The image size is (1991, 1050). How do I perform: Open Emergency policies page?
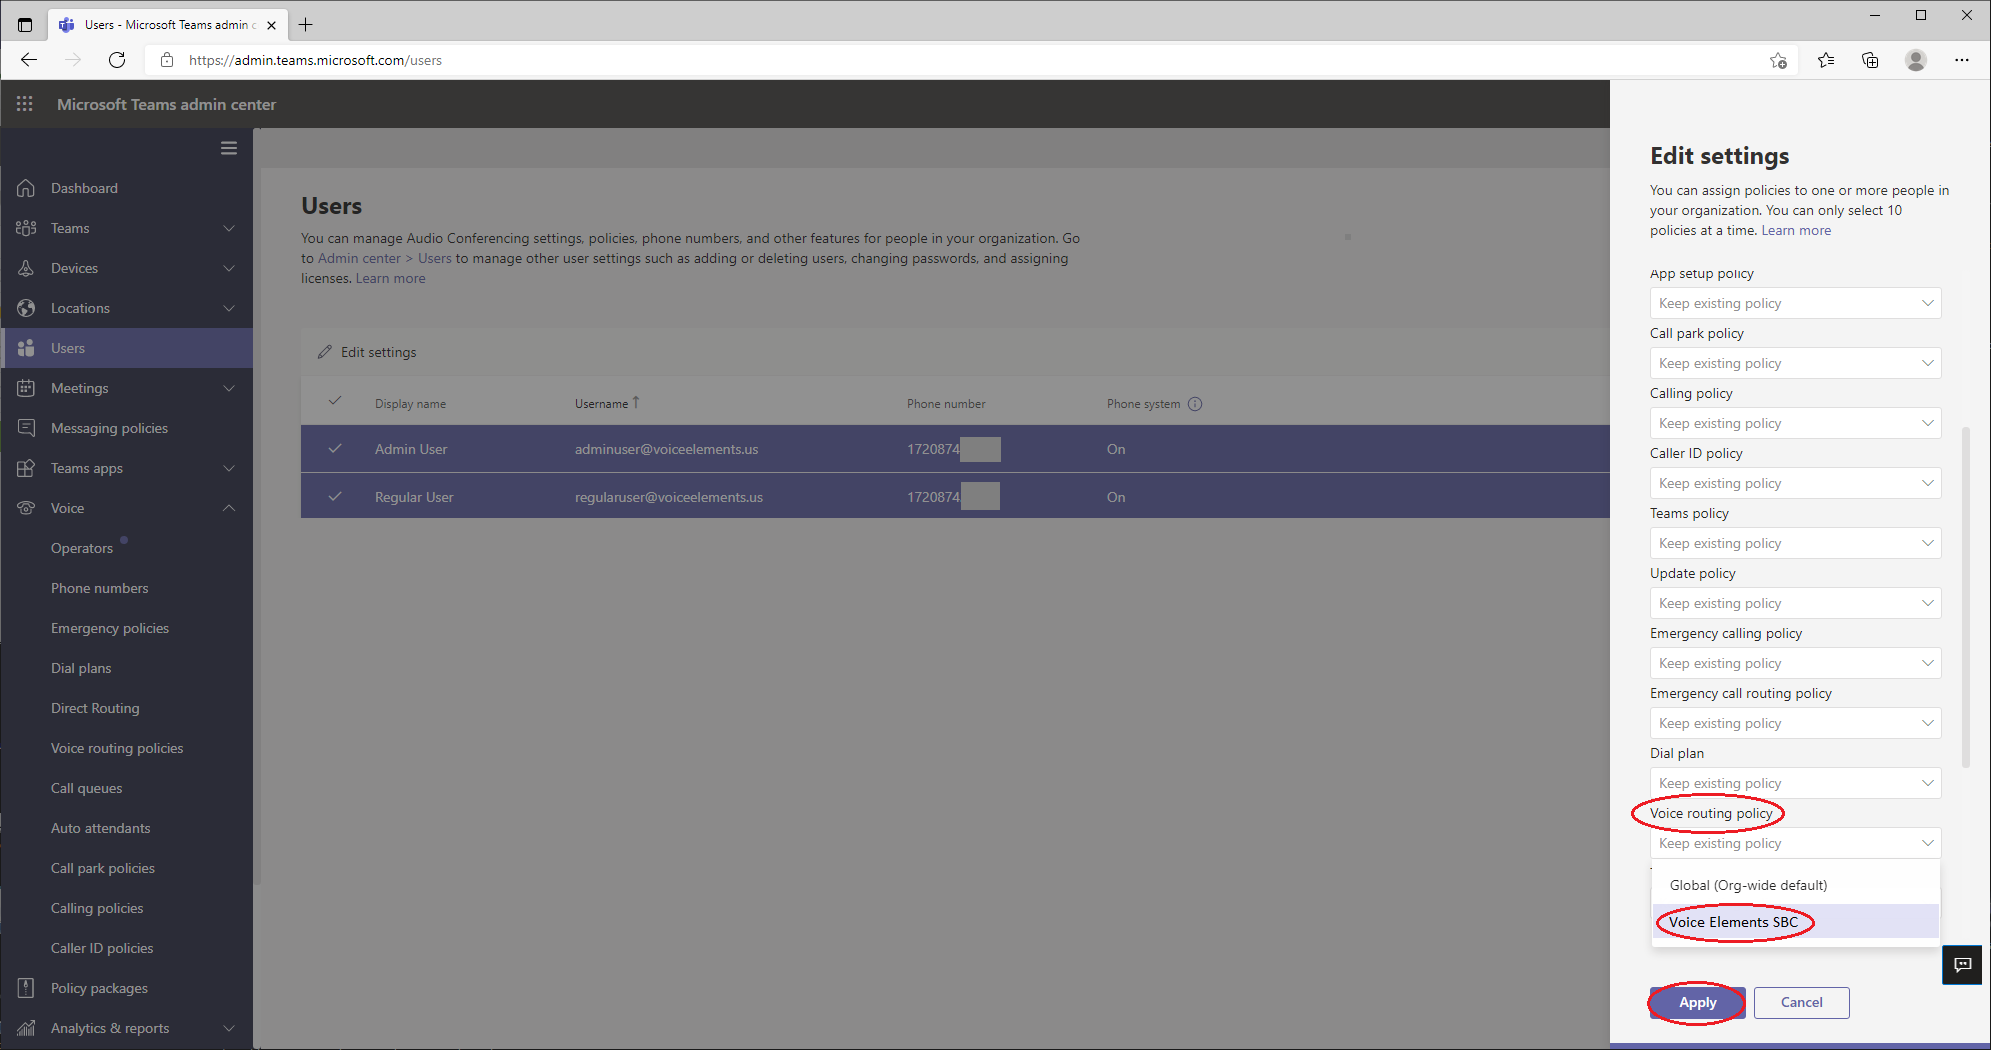point(110,628)
